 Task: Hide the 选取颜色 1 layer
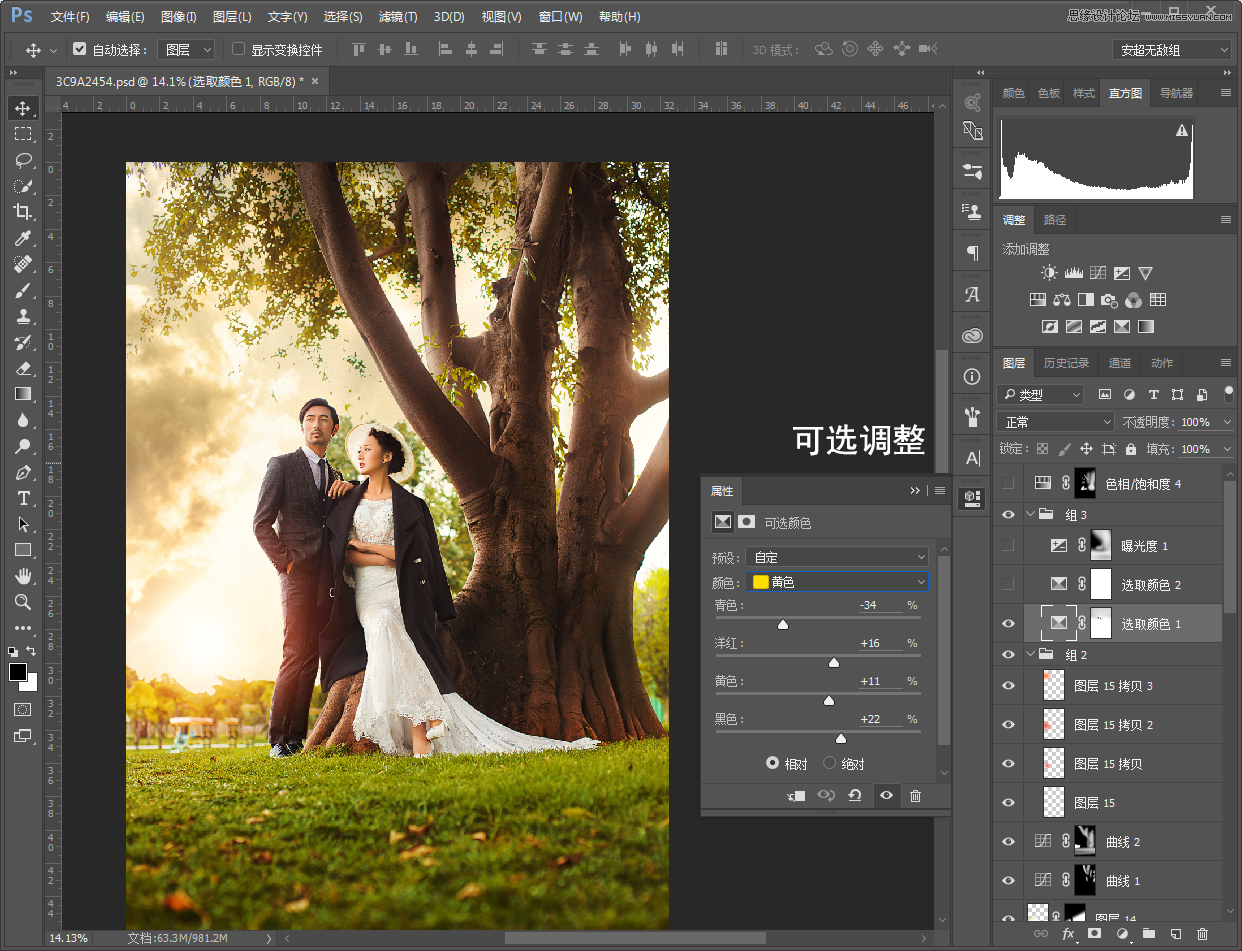point(1008,624)
